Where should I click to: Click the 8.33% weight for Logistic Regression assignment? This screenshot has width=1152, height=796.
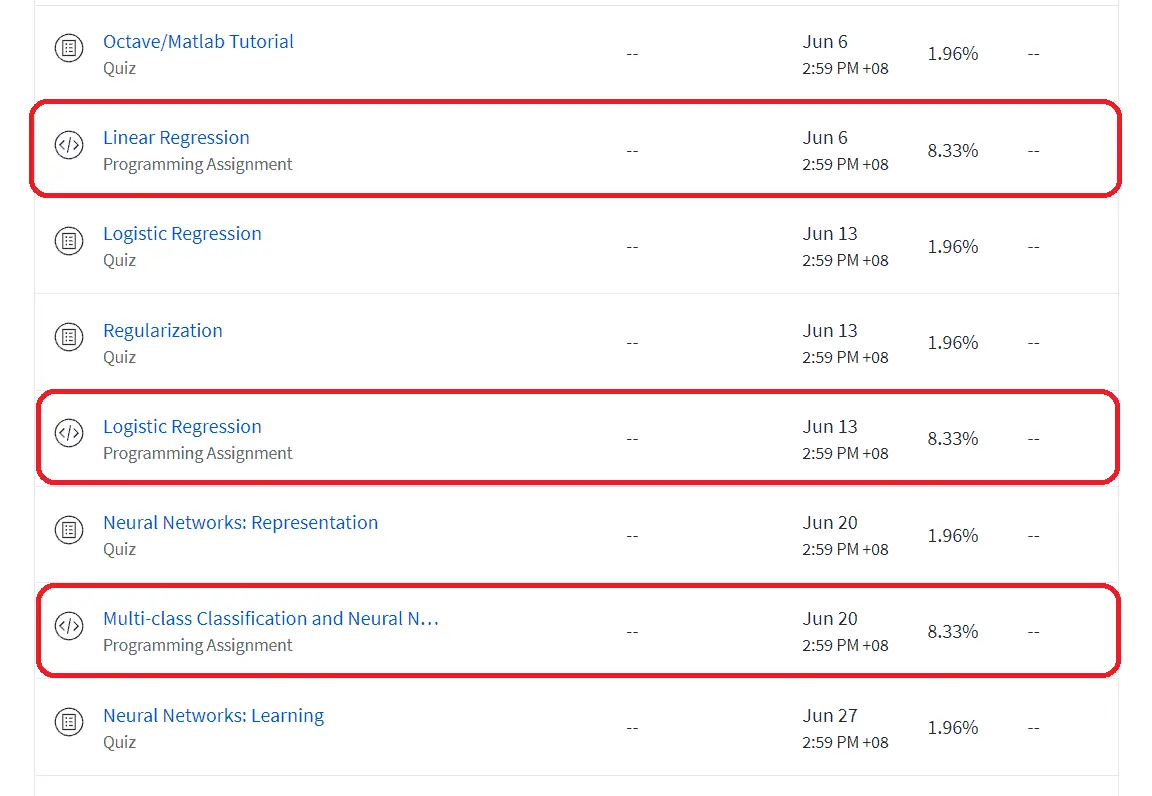point(951,438)
